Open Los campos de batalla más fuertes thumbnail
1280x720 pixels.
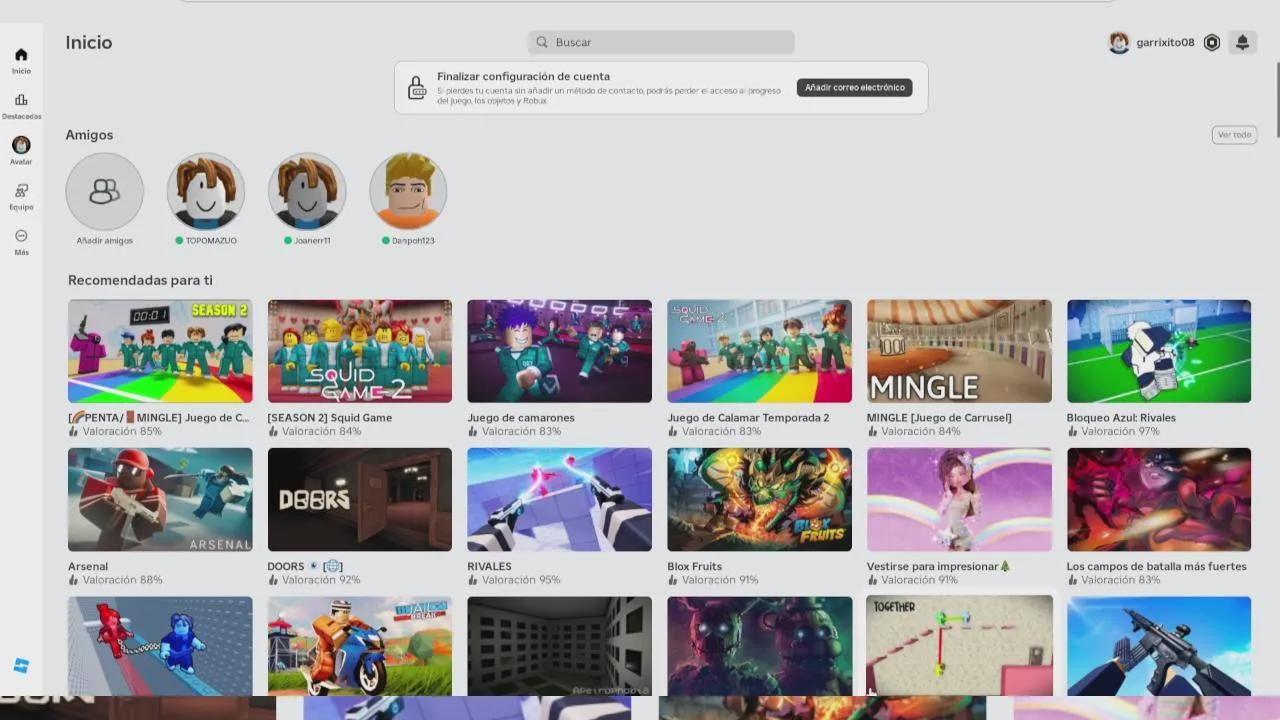click(1159, 499)
